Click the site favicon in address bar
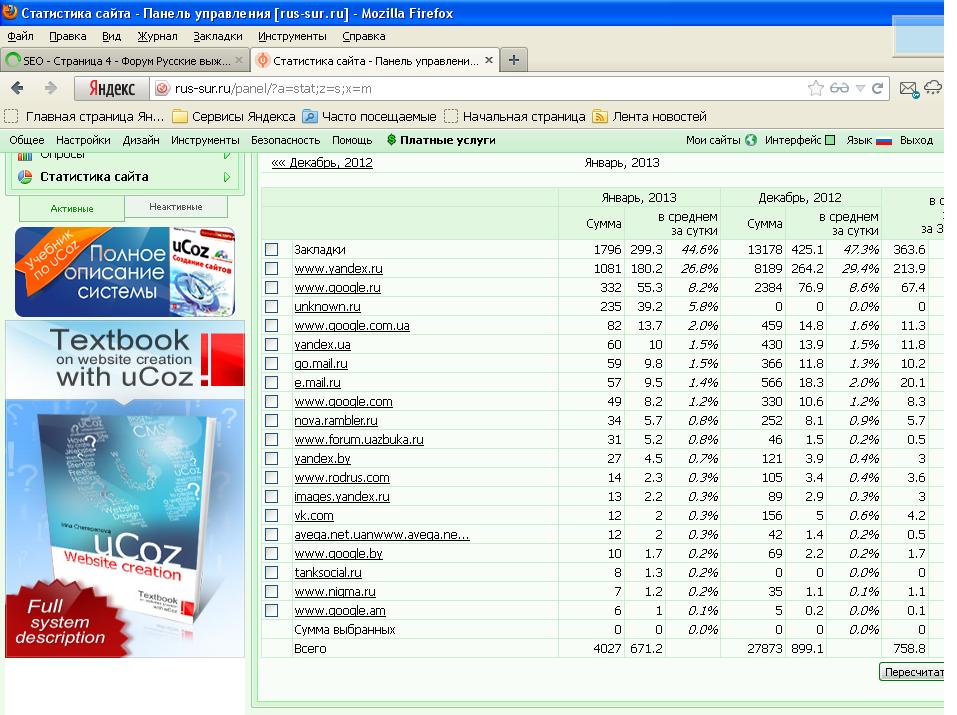Screen dimensions: 957x715 tap(162, 89)
